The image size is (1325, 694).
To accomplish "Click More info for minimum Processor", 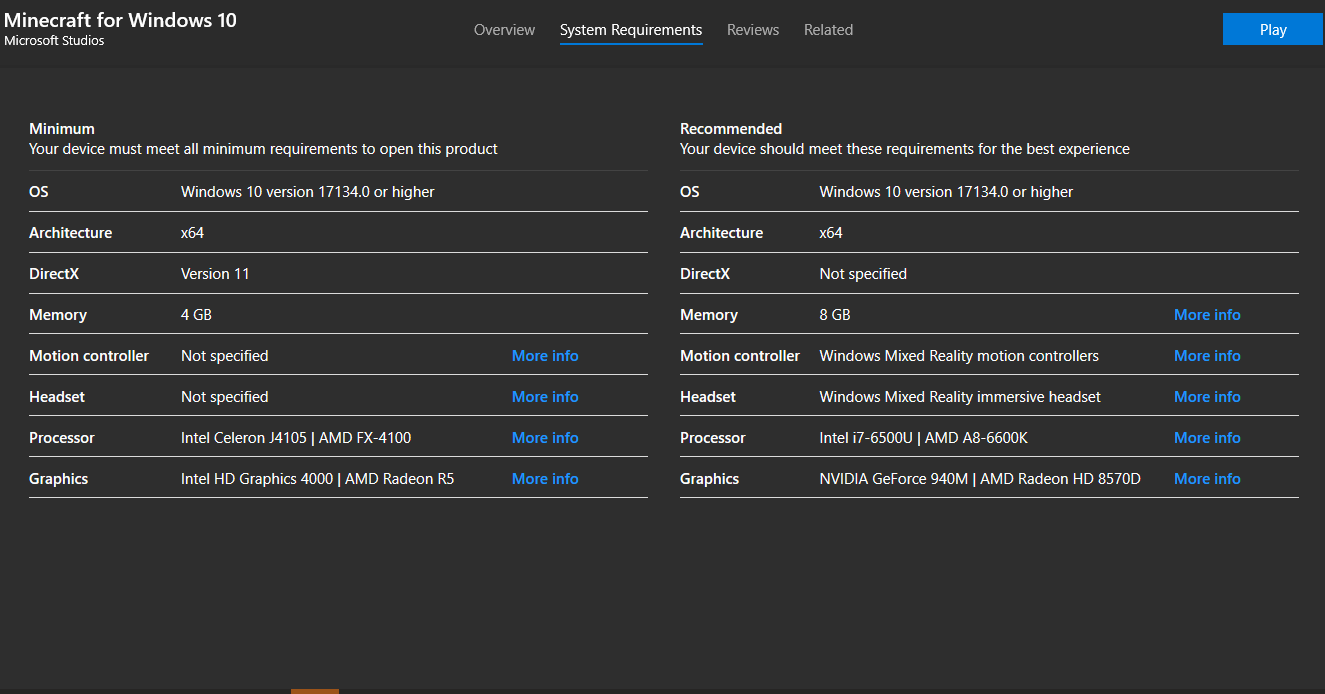I will 545,438.
